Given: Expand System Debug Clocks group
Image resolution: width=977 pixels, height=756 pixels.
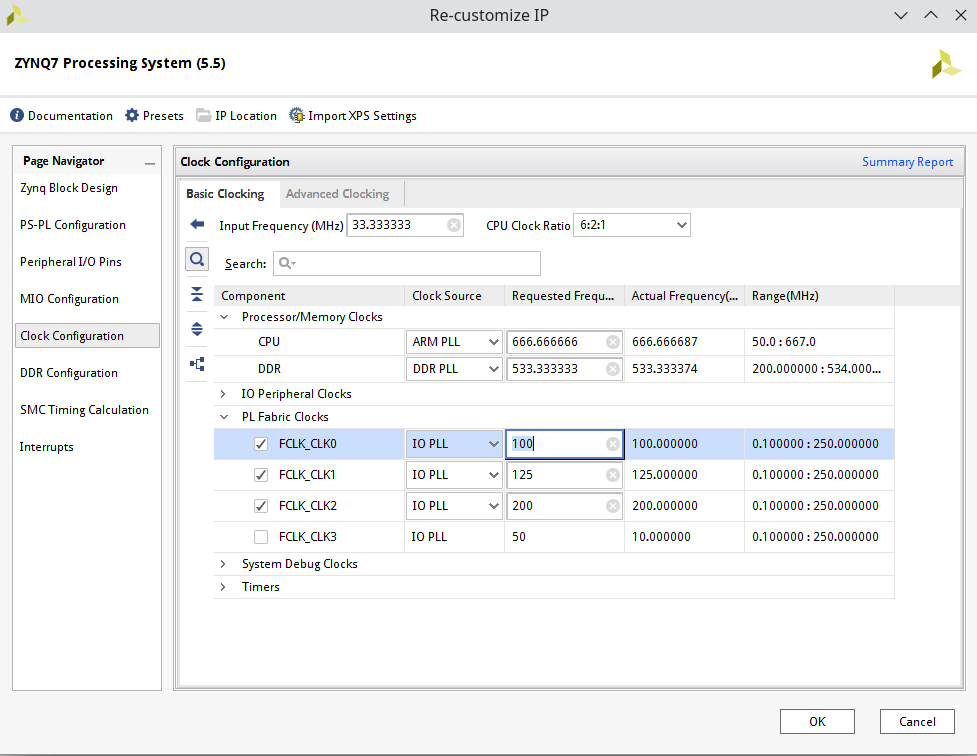Looking at the screenshot, I should (x=223, y=564).
